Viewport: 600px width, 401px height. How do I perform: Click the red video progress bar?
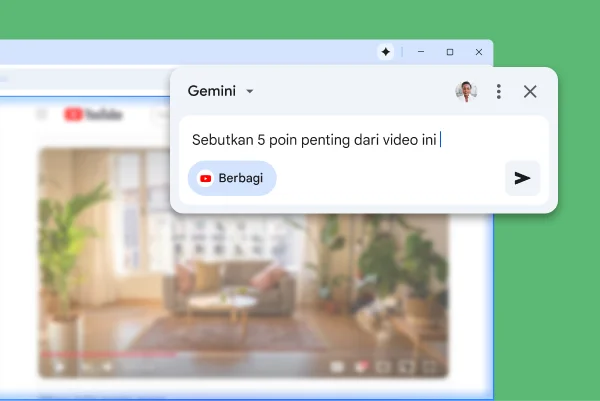pos(109,355)
